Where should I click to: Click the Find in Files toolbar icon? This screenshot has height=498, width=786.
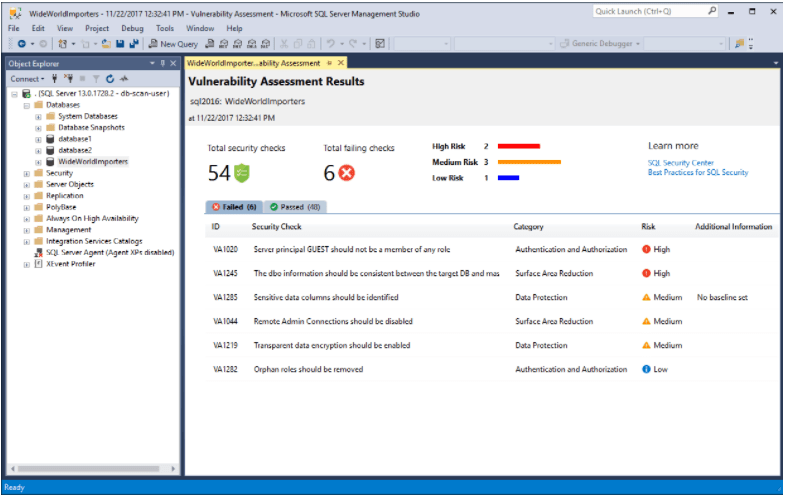pos(739,44)
